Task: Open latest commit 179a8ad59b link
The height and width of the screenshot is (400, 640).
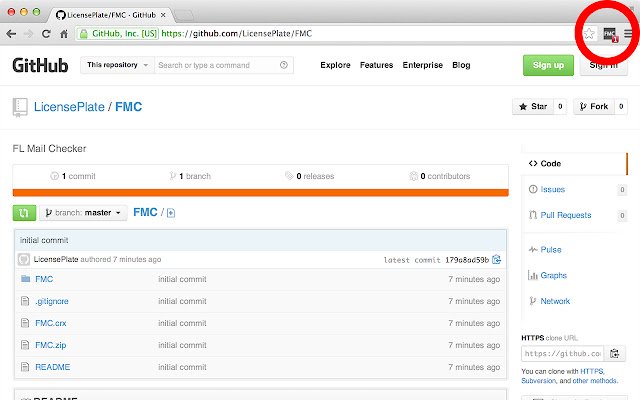Action: pos(467,260)
